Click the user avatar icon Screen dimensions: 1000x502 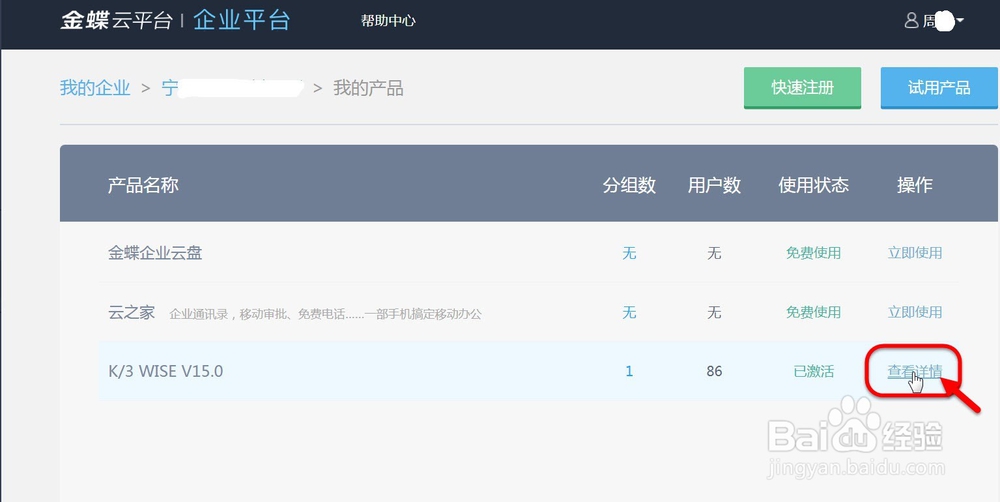(x=911, y=20)
